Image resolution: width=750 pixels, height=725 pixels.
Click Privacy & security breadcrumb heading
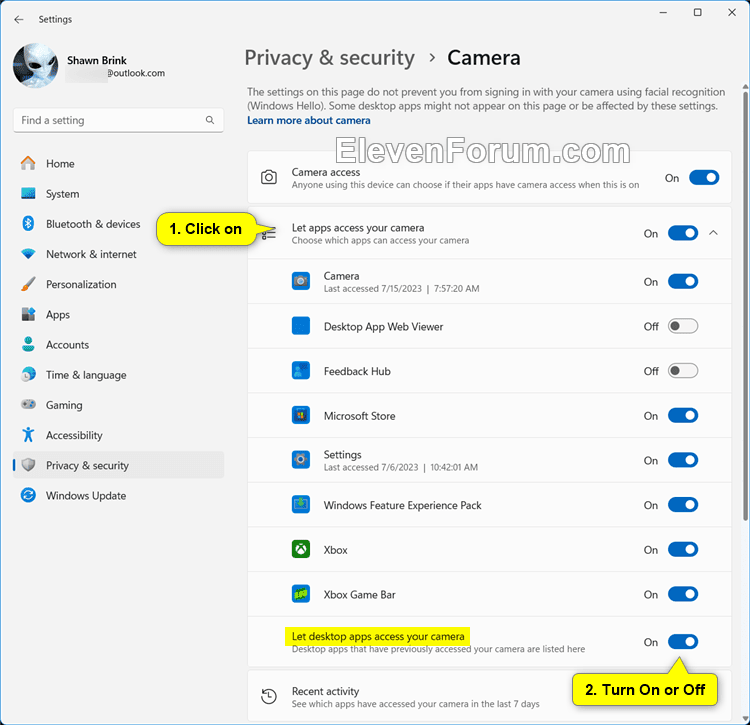(330, 58)
